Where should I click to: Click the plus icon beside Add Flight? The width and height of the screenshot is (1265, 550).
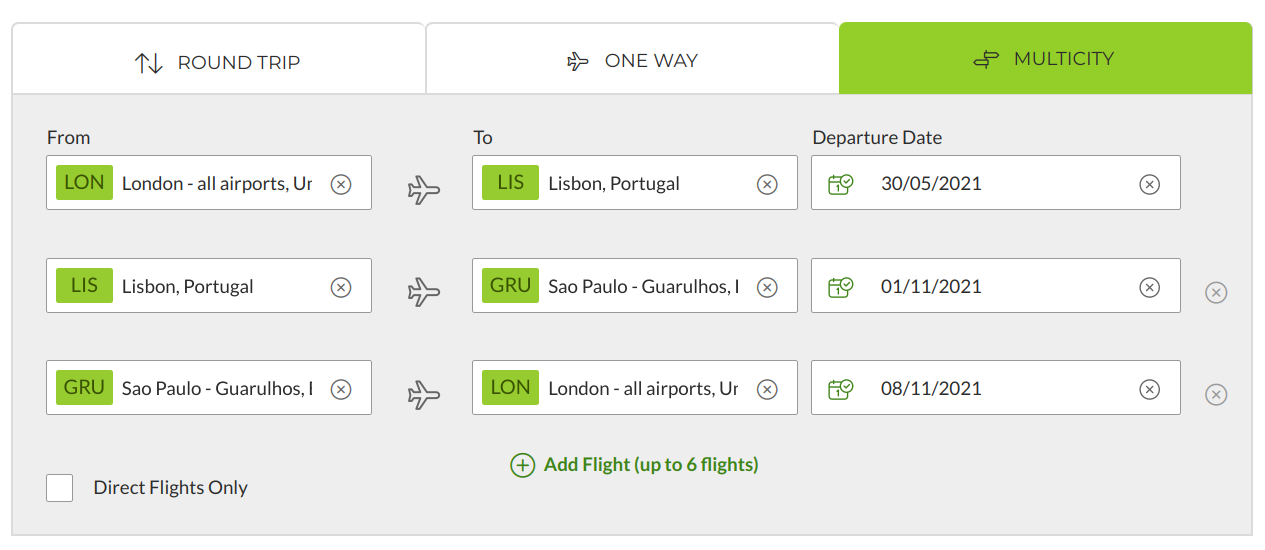523,465
